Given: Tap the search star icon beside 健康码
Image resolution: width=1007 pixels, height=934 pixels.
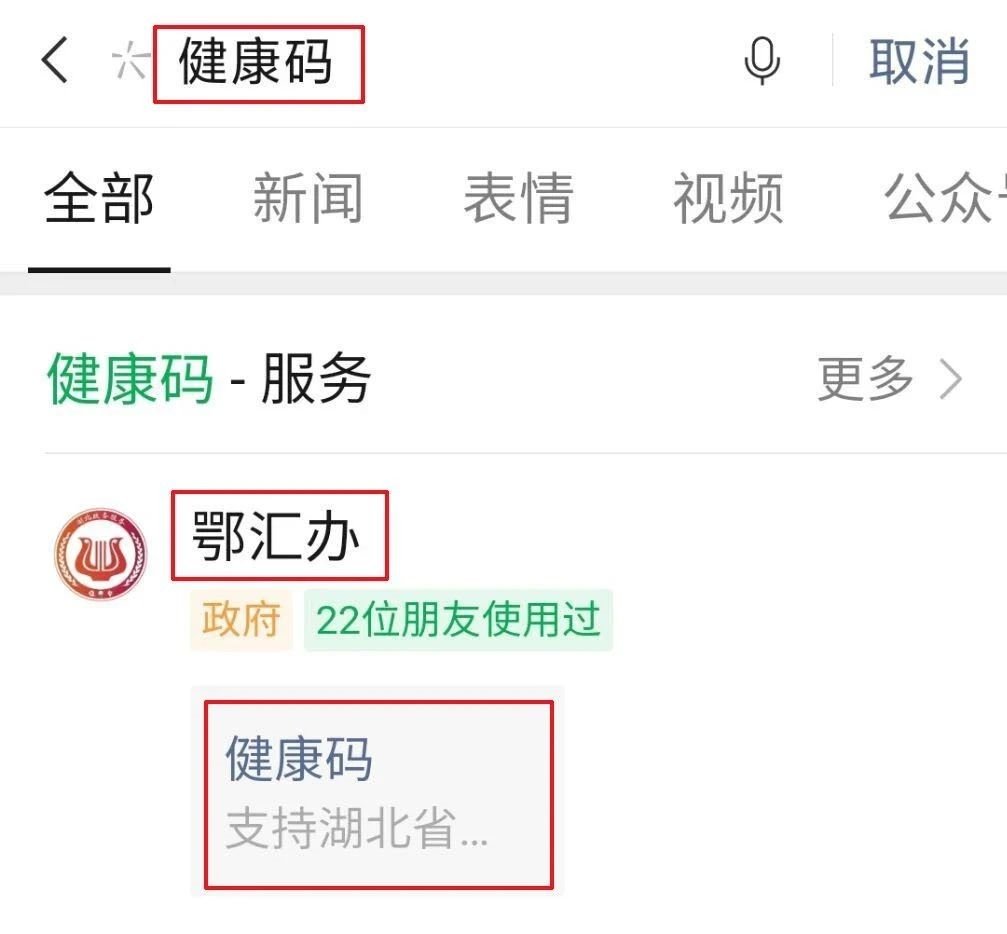Looking at the screenshot, I should click(130, 60).
